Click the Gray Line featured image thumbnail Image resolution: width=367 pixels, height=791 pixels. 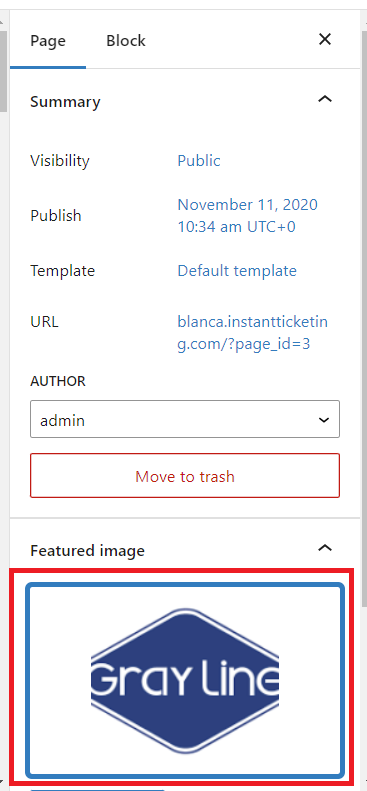[185, 681]
